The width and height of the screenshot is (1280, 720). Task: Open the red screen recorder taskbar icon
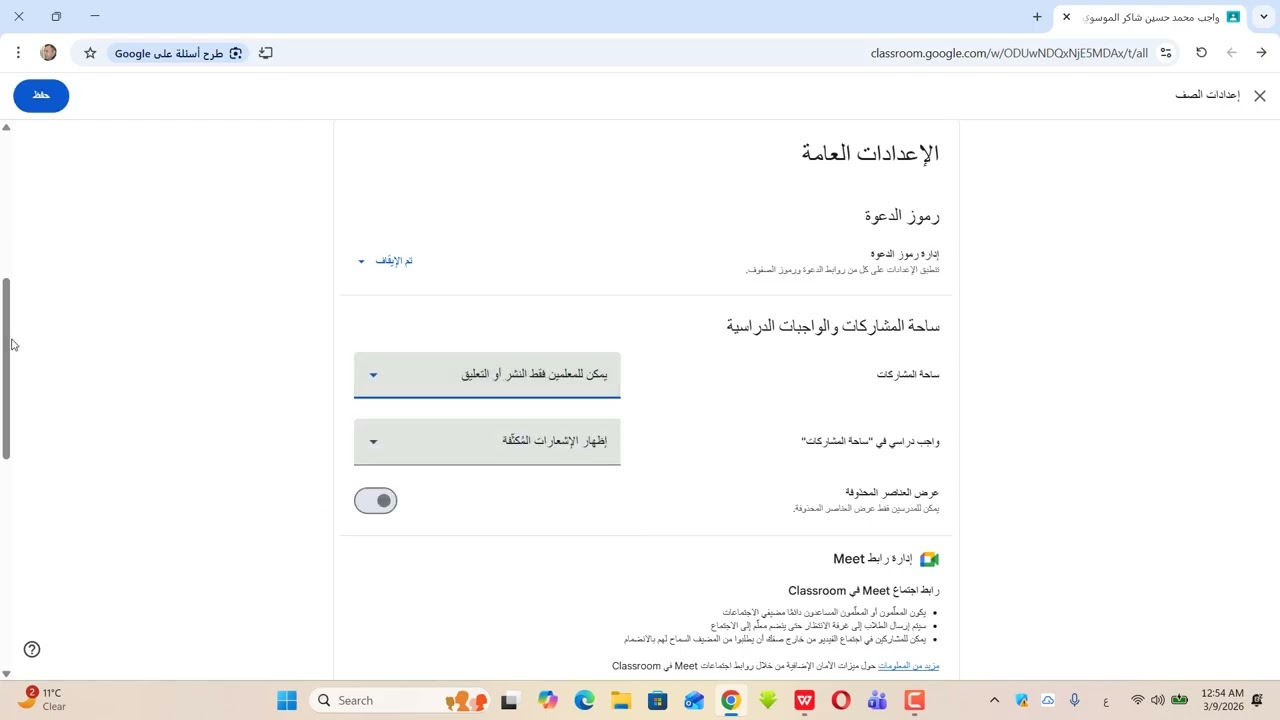pos(914,701)
